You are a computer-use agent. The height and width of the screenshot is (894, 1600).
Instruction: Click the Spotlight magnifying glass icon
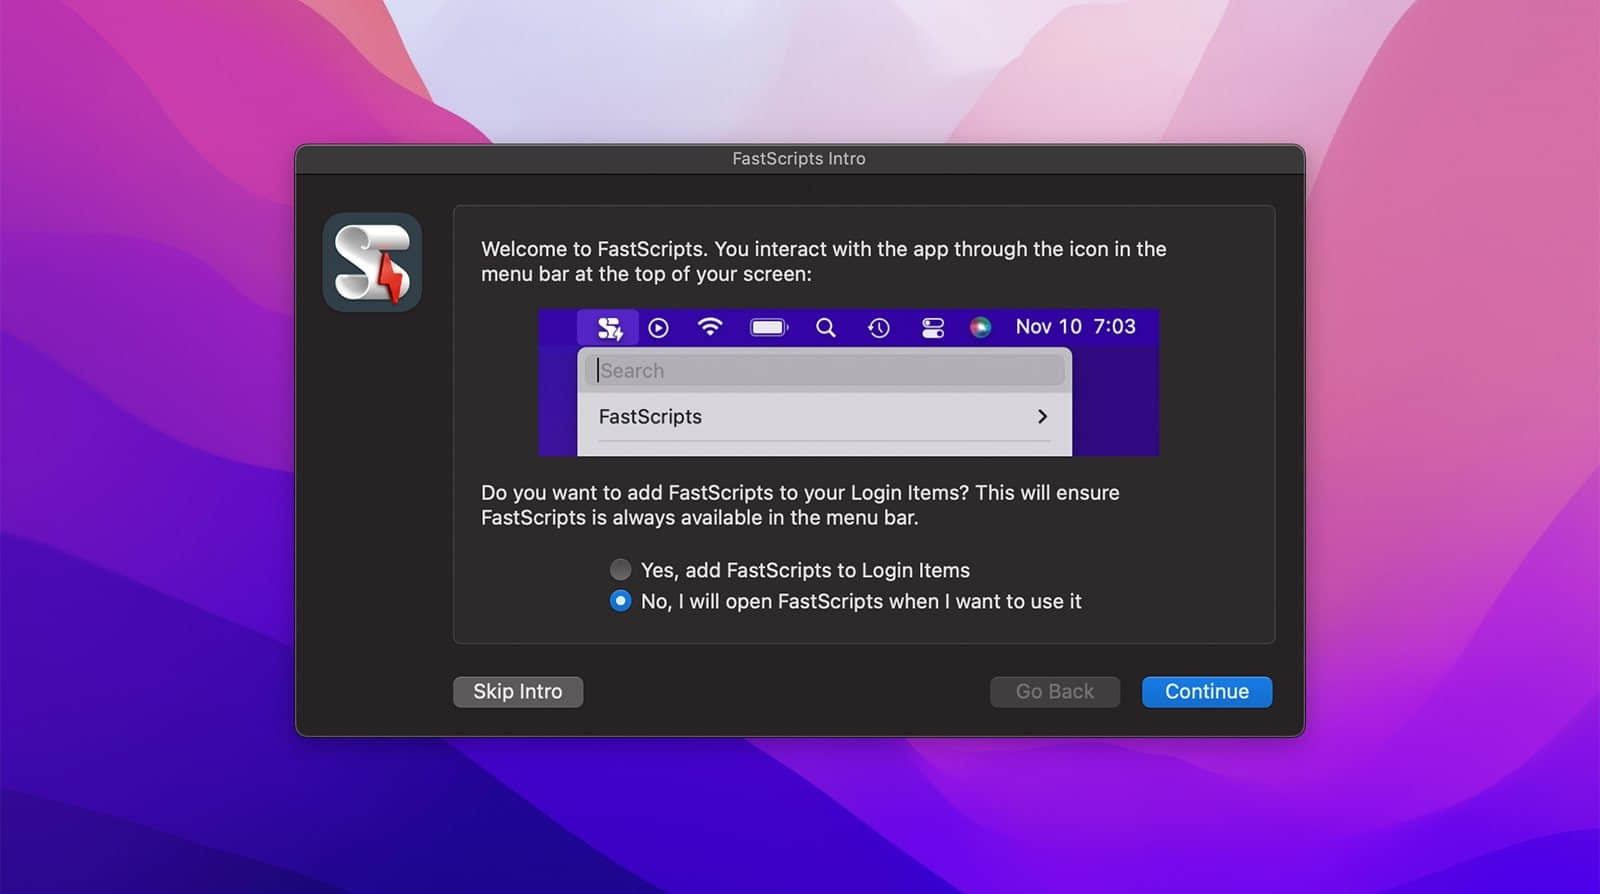[825, 328]
